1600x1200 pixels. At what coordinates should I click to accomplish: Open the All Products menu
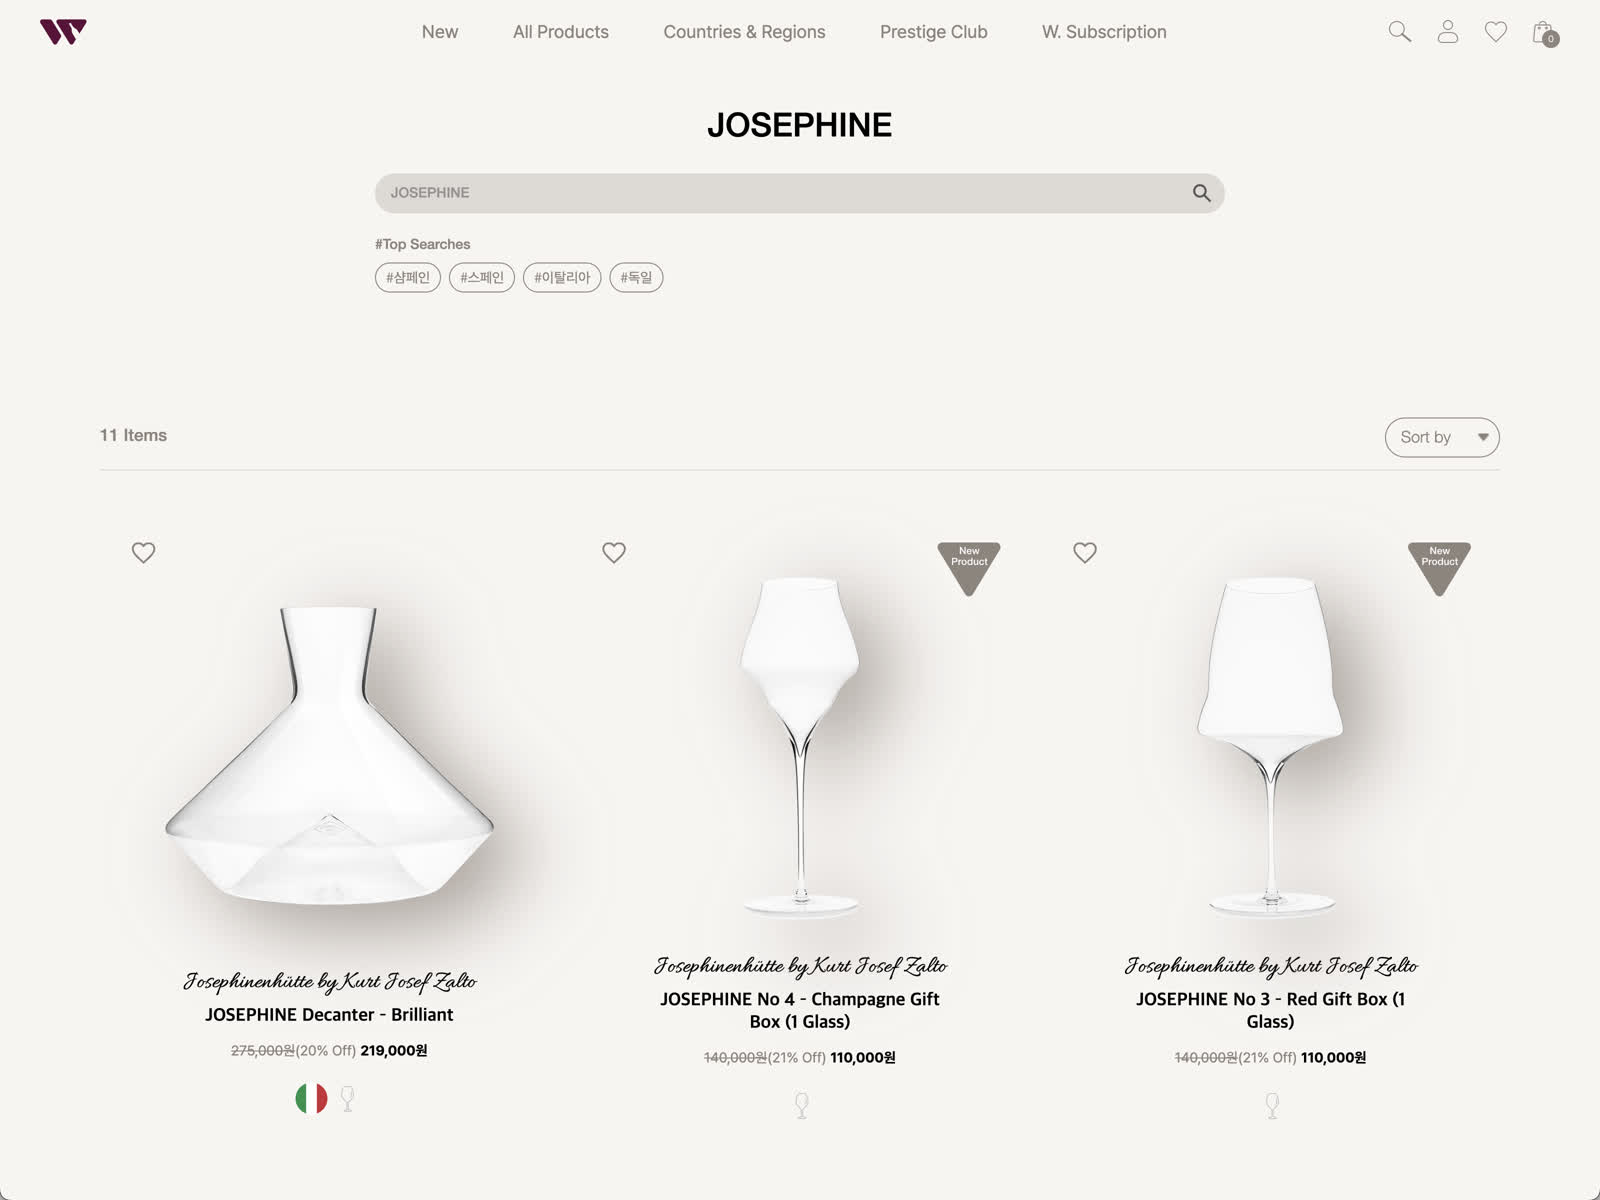click(x=561, y=32)
